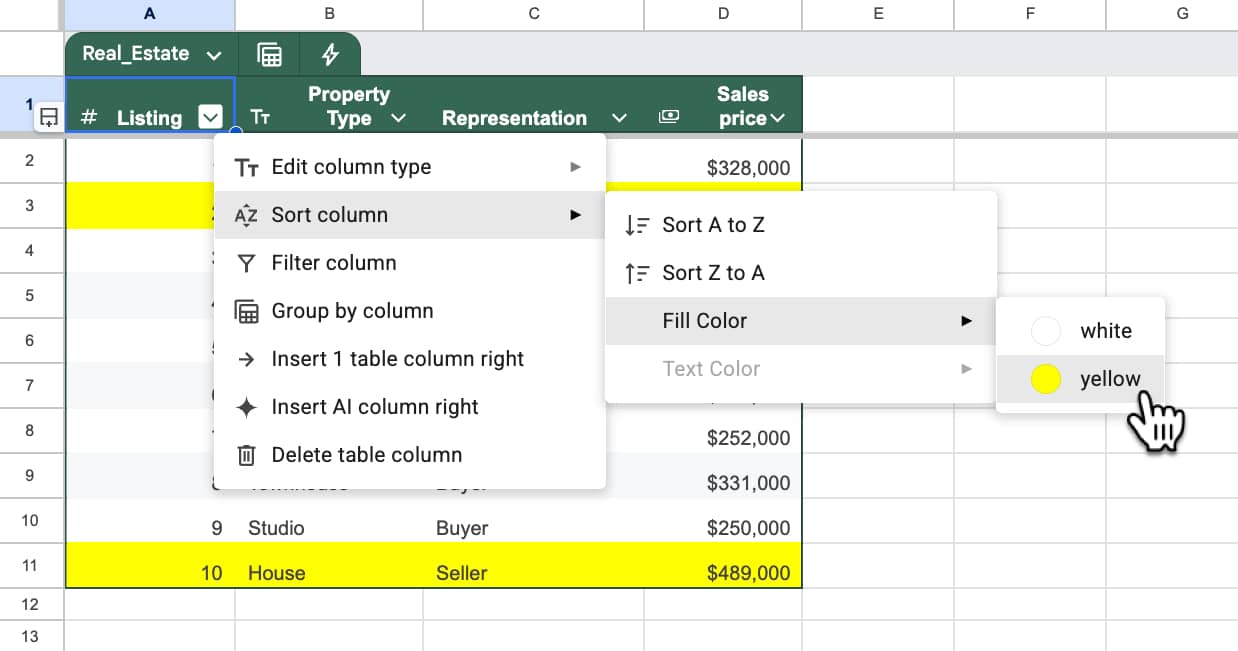The width and height of the screenshot is (1238, 651).
Task: Choose Insert AI column right
Action: [x=410, y=407]
